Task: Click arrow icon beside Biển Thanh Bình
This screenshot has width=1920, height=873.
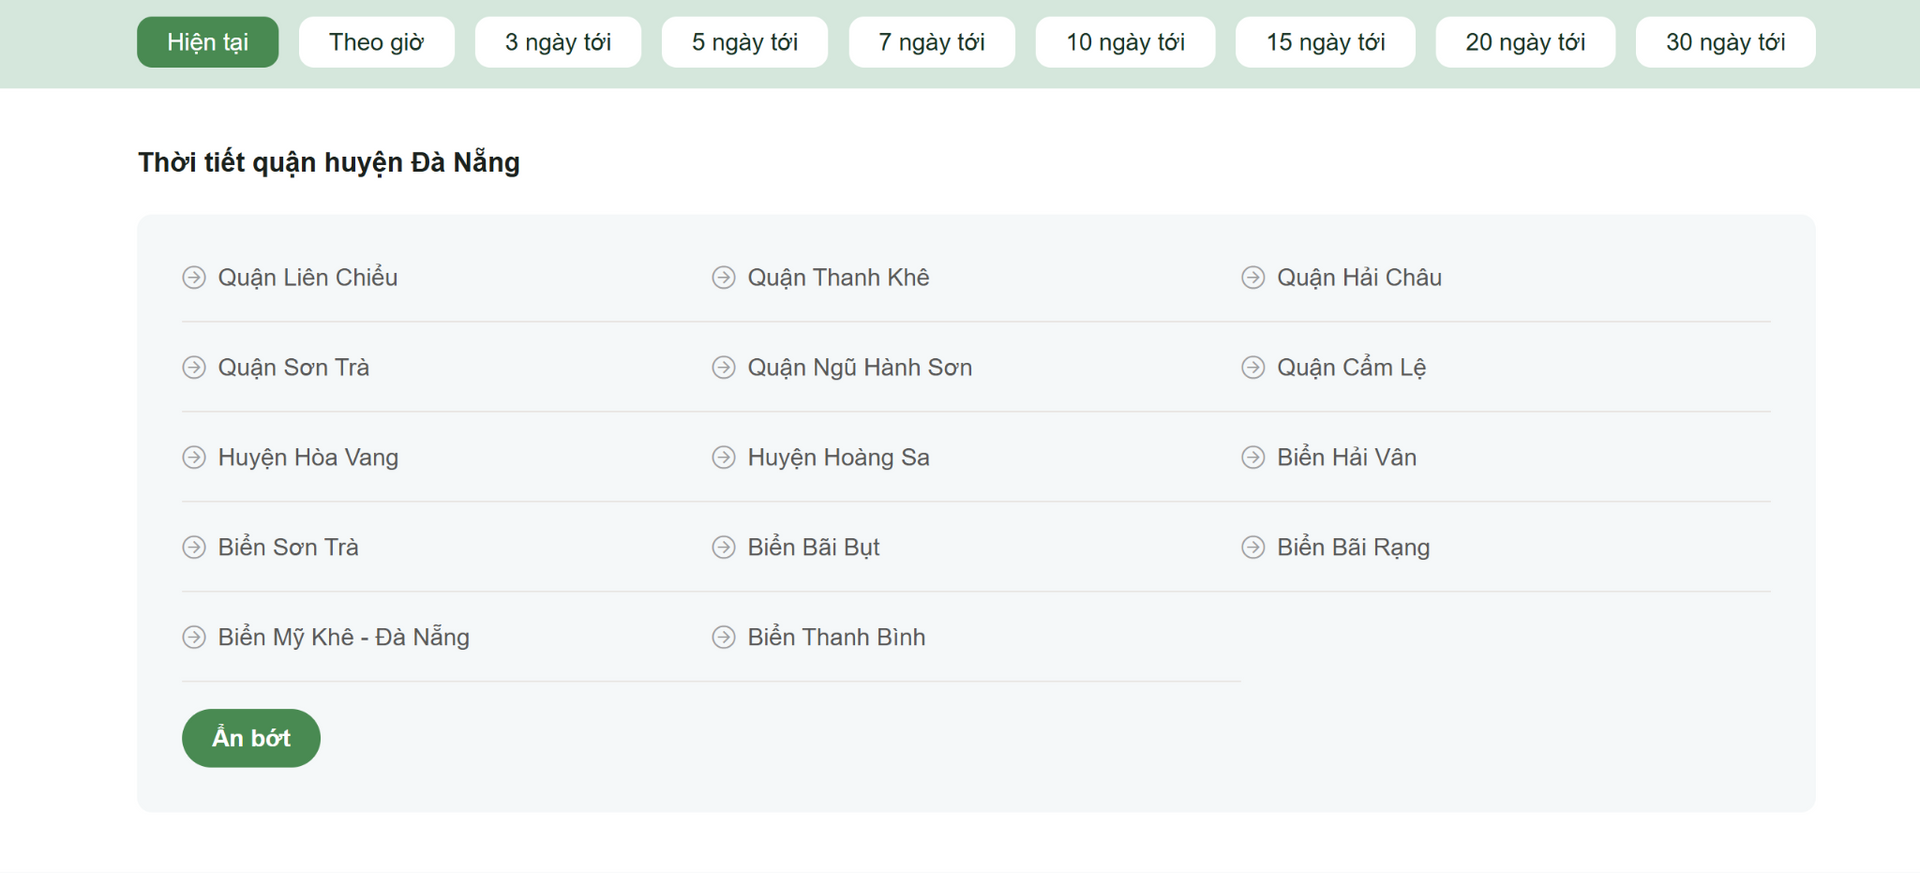Action: (723, 637)
